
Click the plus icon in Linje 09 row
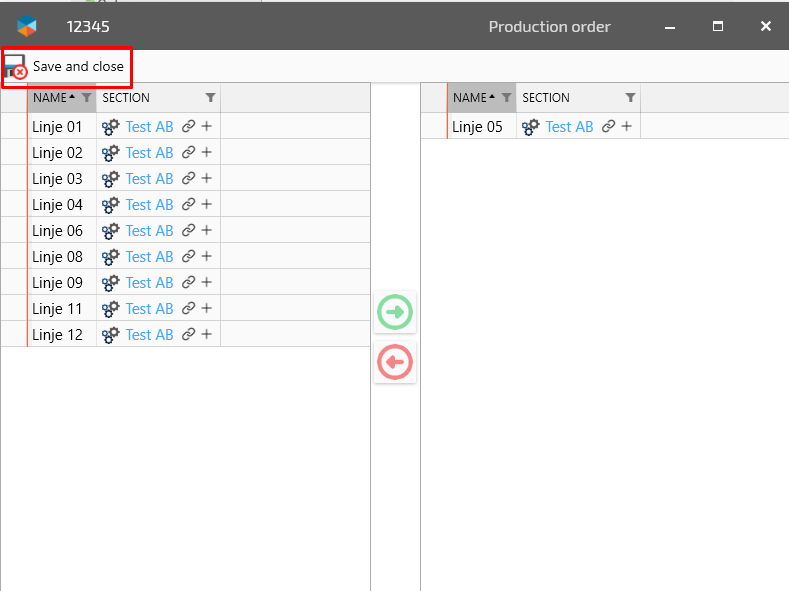pos(206,283)
